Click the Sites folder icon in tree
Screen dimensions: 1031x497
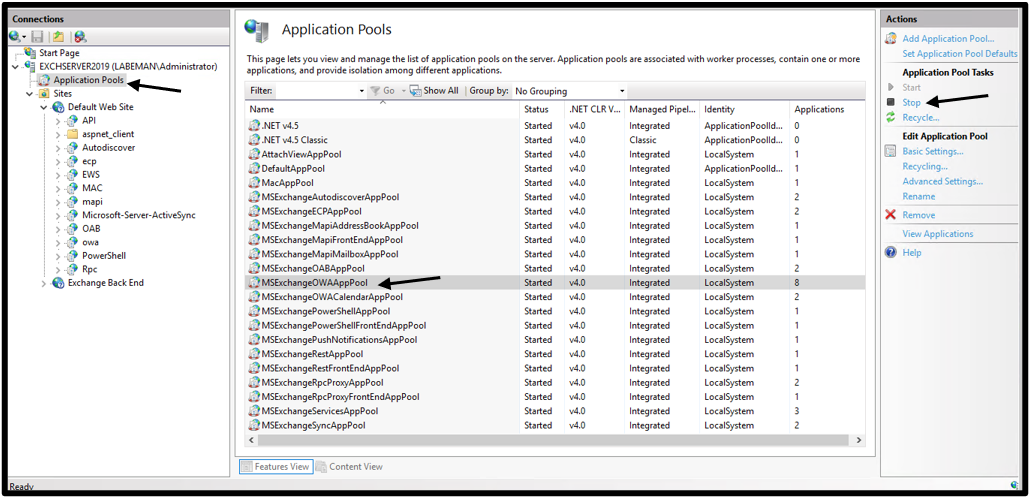click(44, 94)
